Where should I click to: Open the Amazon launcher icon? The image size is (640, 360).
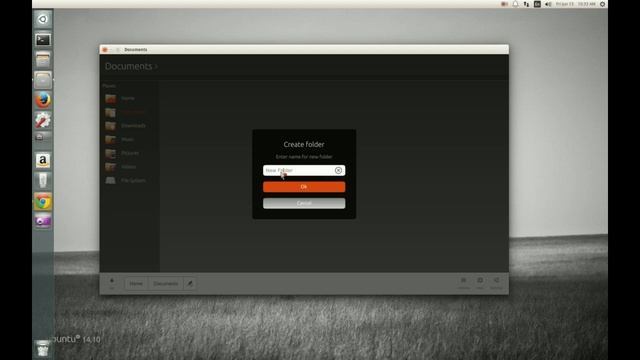point(43,161)
